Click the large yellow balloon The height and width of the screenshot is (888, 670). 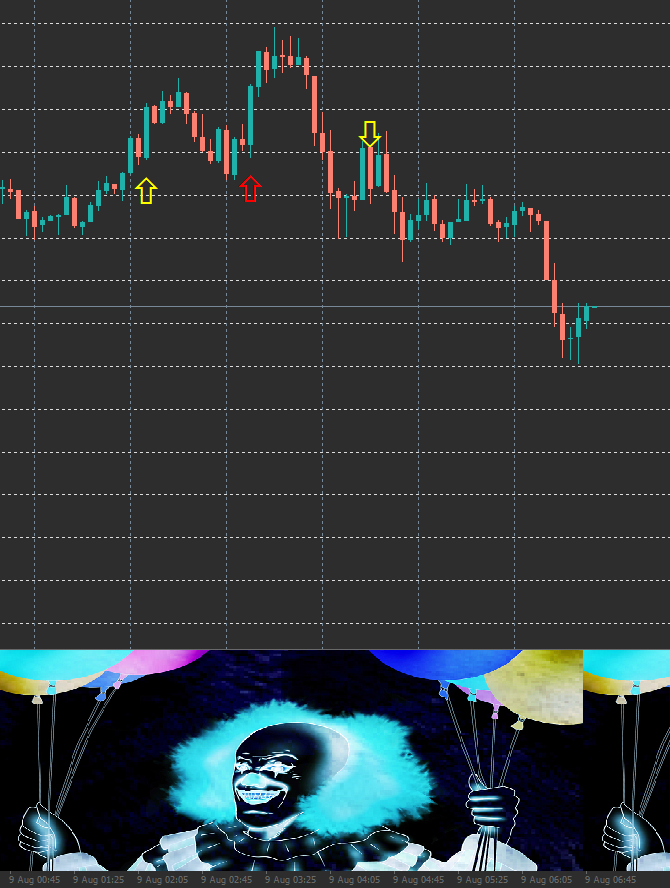click(x=535, y=686)
